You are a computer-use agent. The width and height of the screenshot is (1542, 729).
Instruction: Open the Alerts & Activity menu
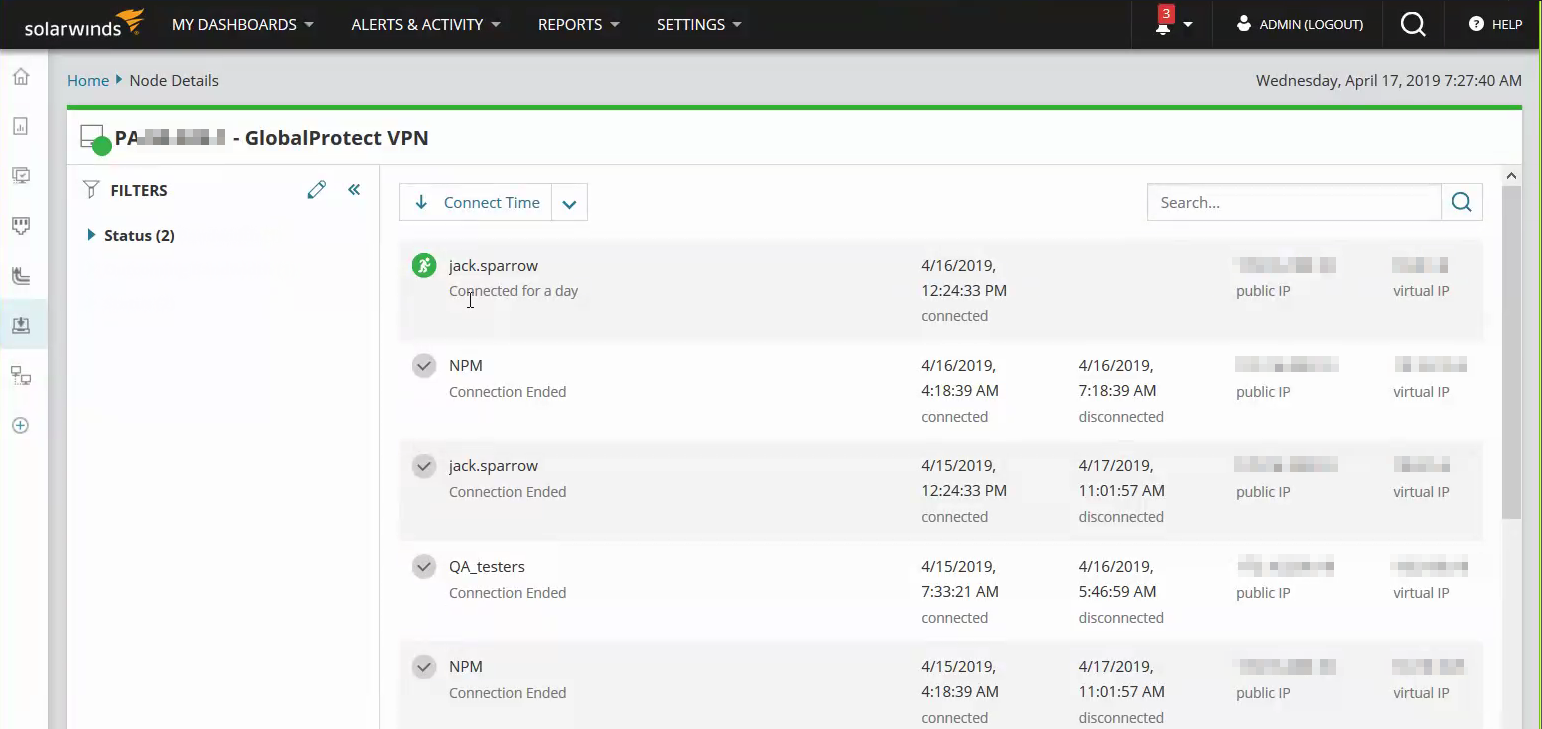tap(426, 25)
